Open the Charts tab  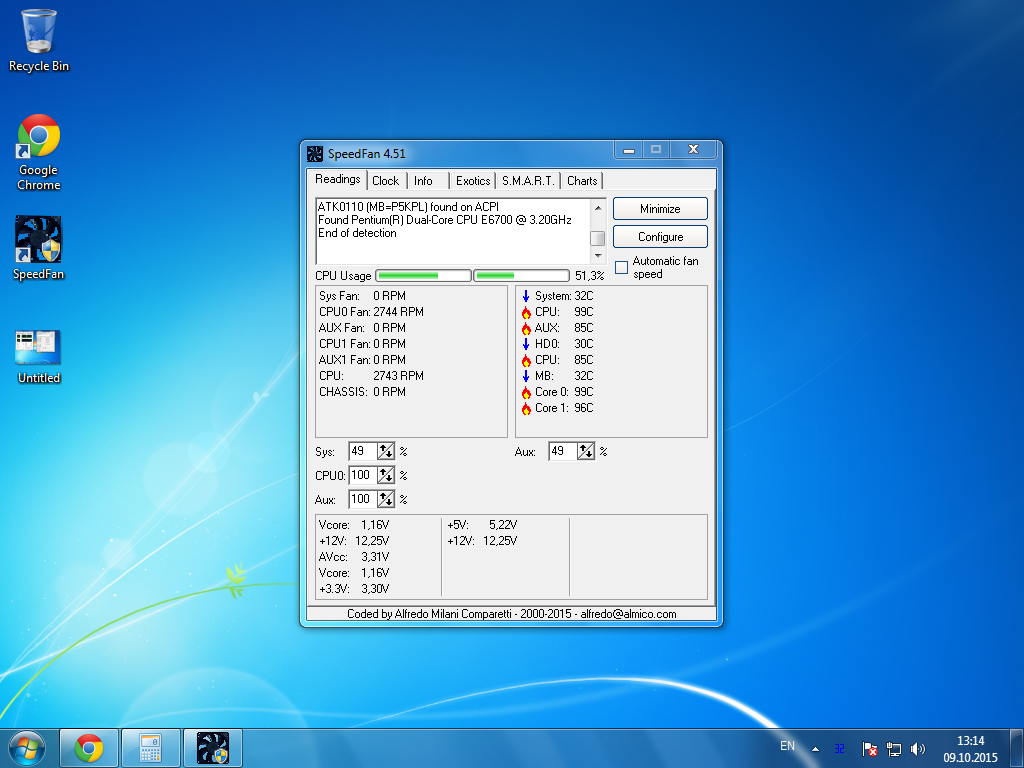(x=582, y=181)
